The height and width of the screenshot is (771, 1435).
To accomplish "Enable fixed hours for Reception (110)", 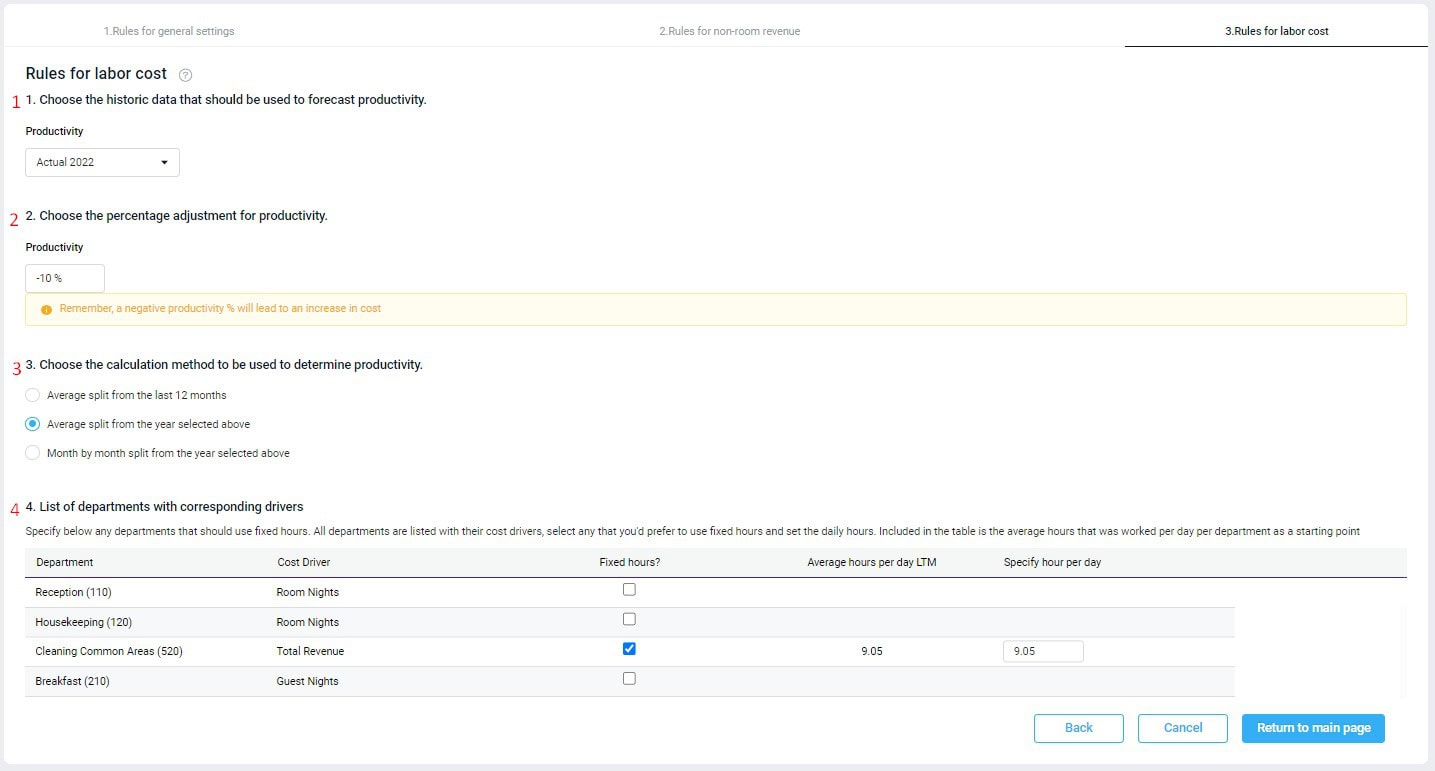I will [x=629, y=589].
